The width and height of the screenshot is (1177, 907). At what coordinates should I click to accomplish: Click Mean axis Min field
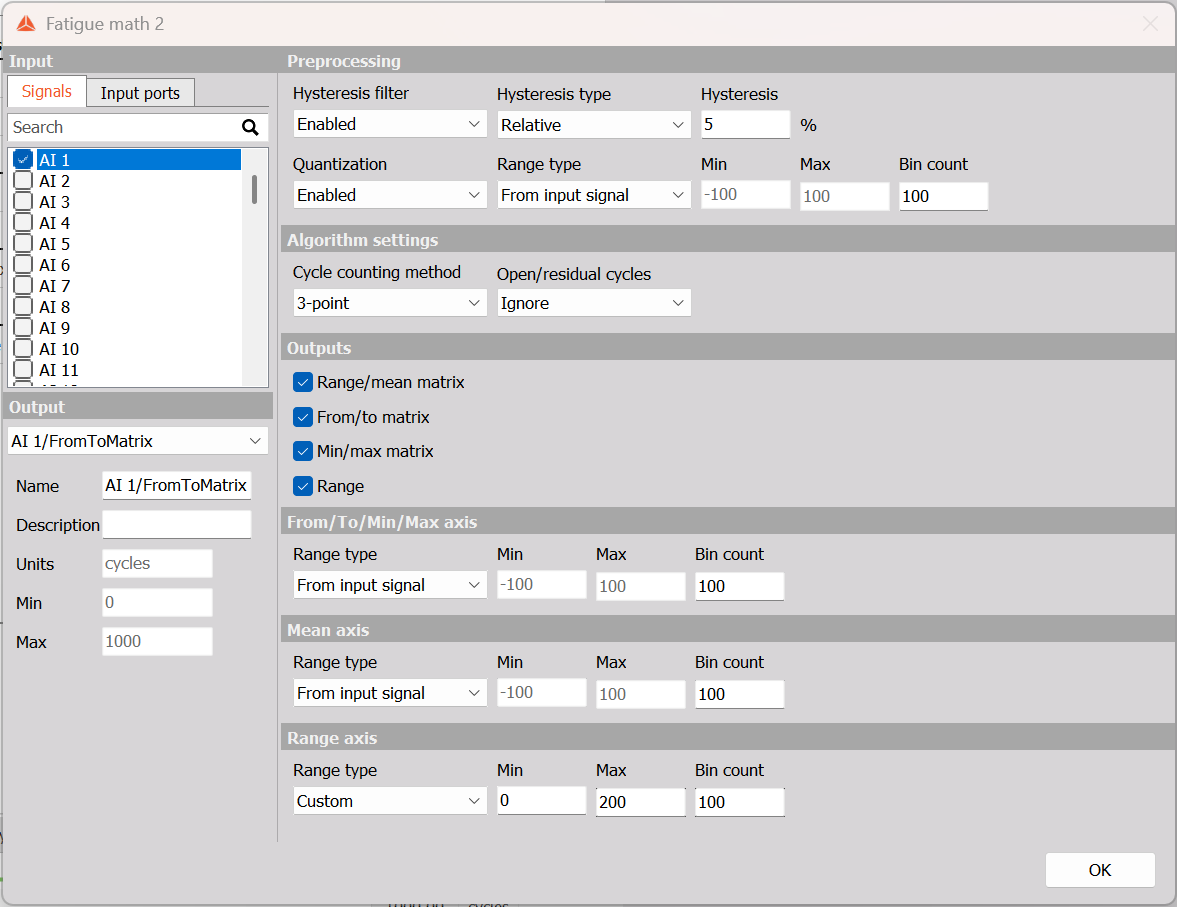pyautogui.click(x=541, y=692)
